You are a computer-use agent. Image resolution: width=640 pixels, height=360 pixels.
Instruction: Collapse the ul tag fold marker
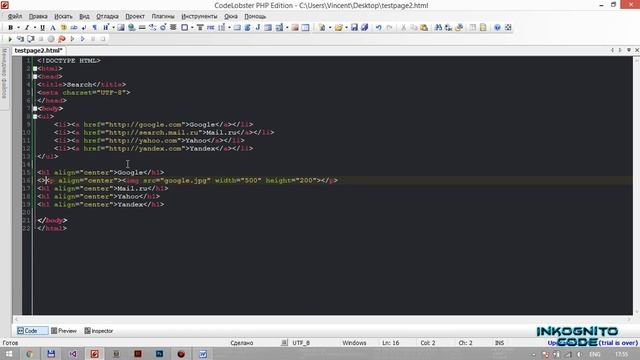(35, 116)
